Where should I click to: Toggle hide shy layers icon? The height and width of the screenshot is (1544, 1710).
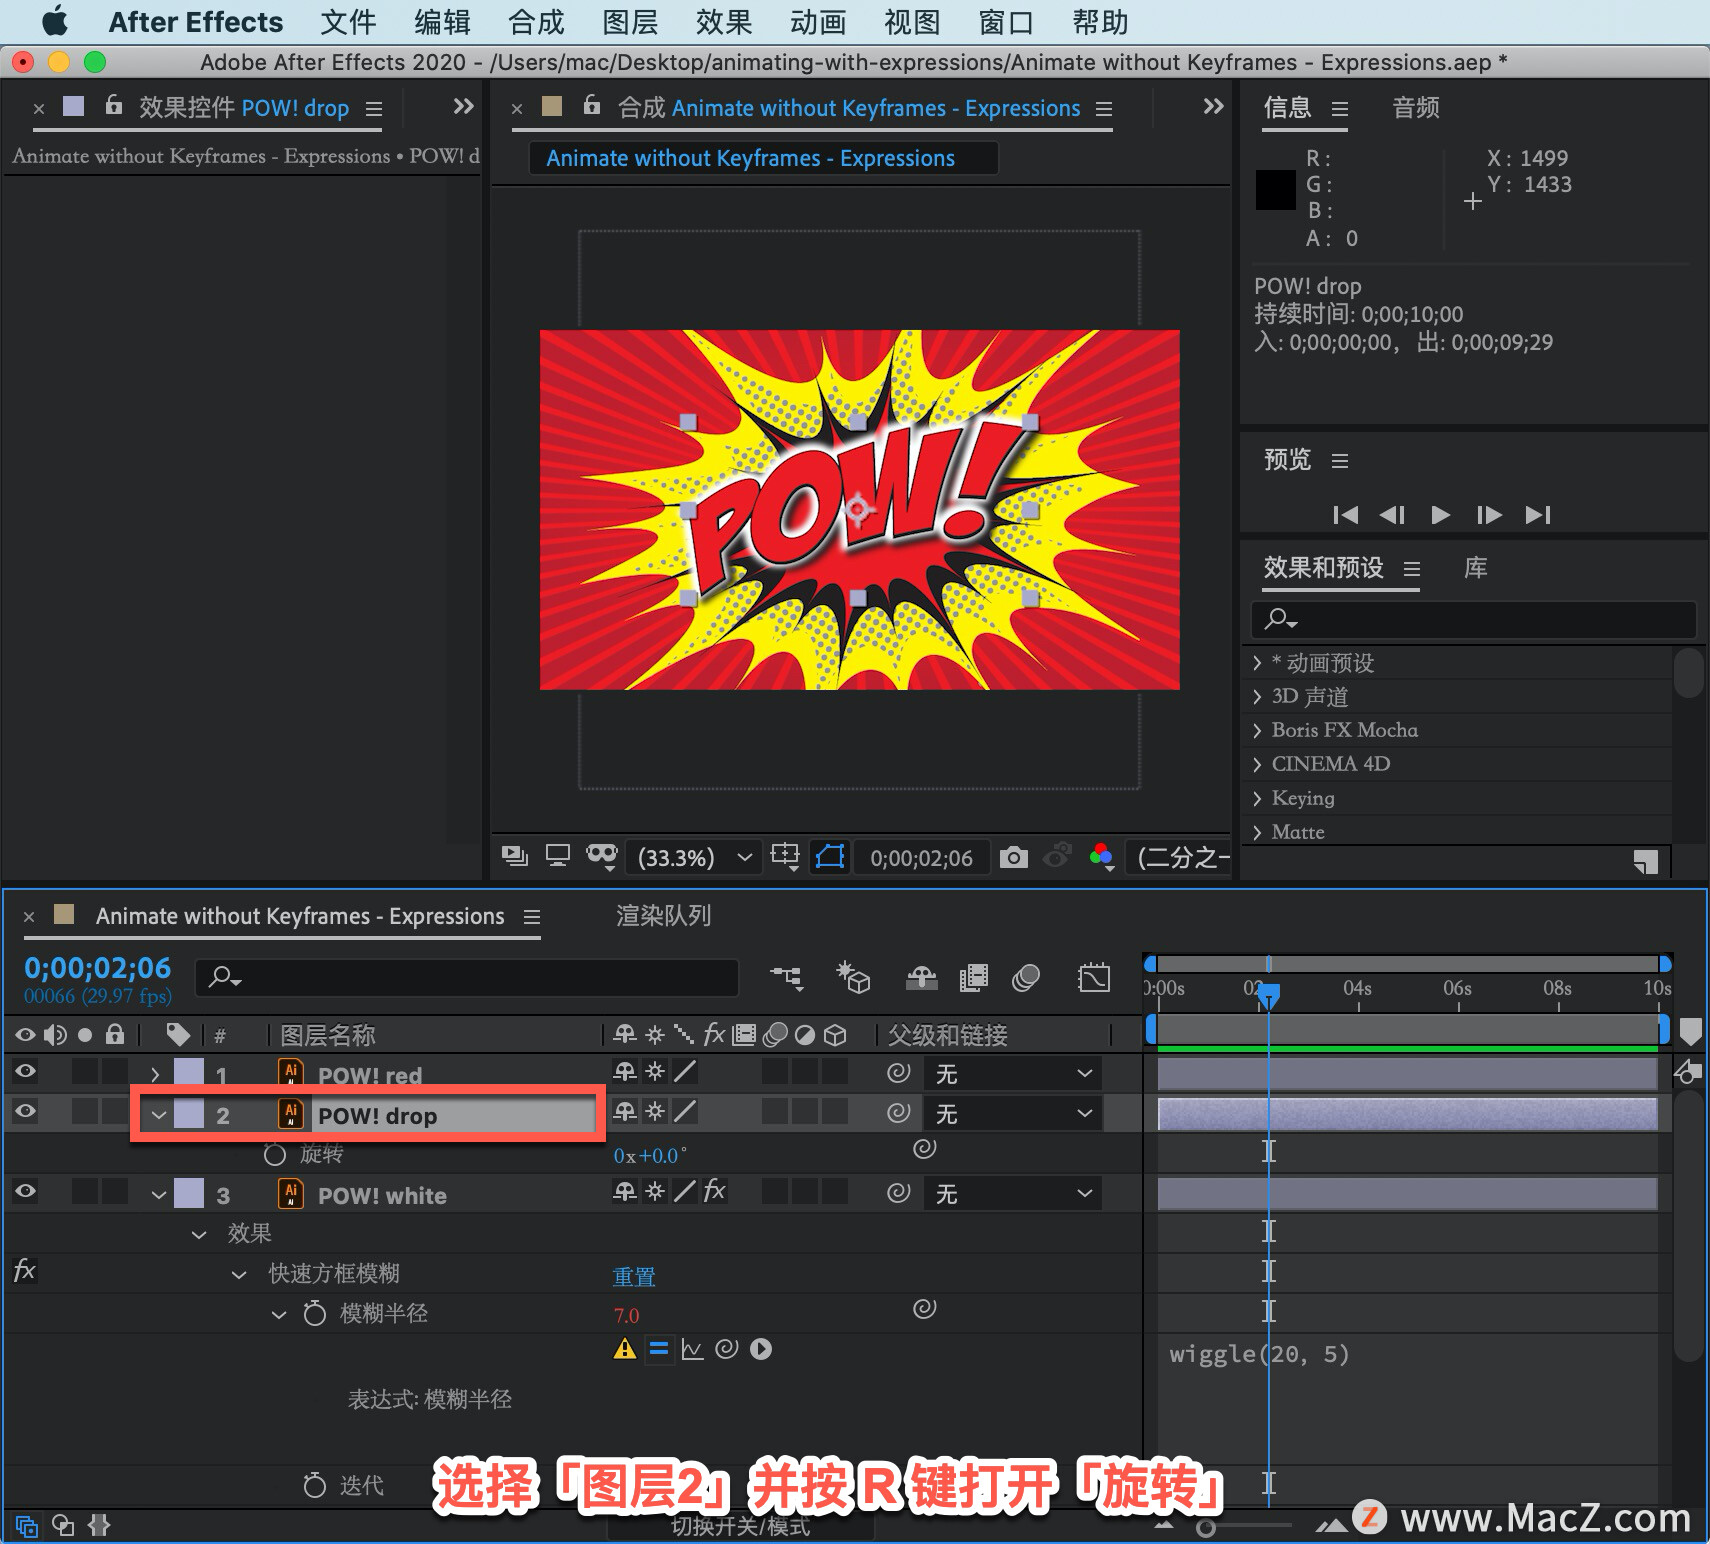point(921,977)
